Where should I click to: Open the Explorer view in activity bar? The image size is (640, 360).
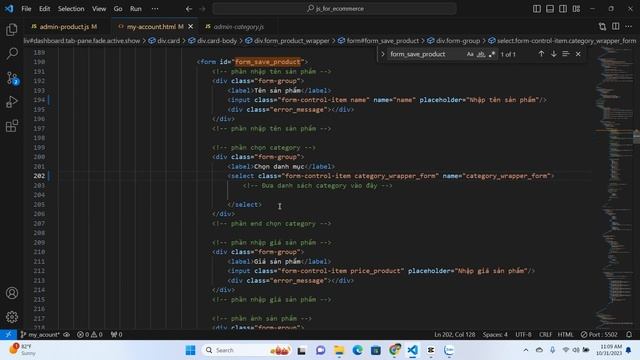tap(12, 29)
